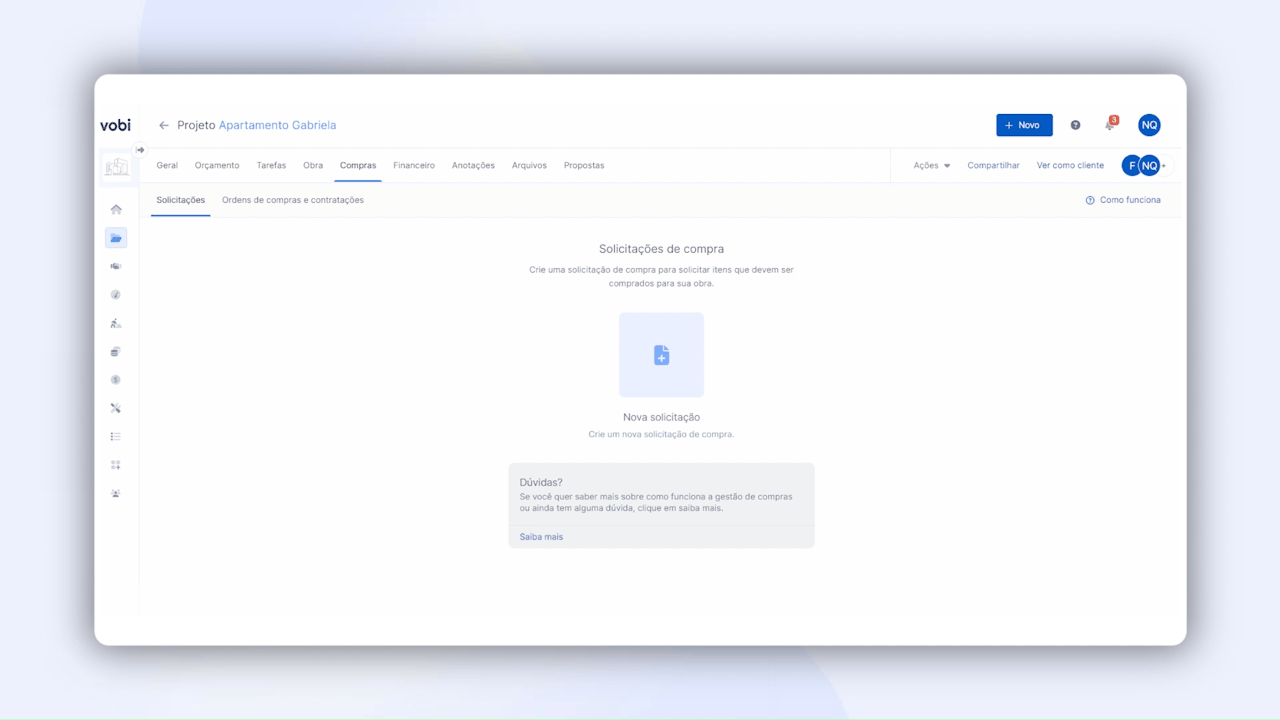Go back using the arrow beside Projeto
The width and height of the screenshot is (1280, 720).
pos(164,125)
